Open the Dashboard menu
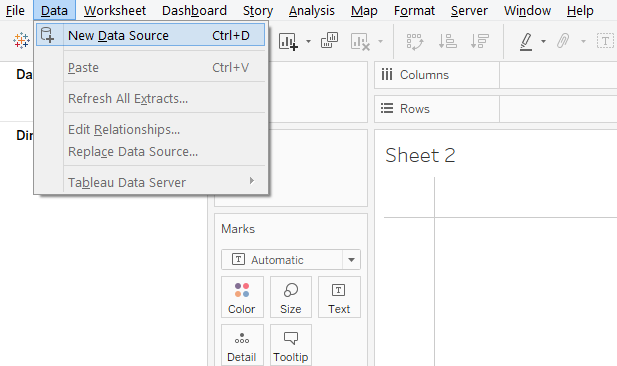 pos(194,11)
